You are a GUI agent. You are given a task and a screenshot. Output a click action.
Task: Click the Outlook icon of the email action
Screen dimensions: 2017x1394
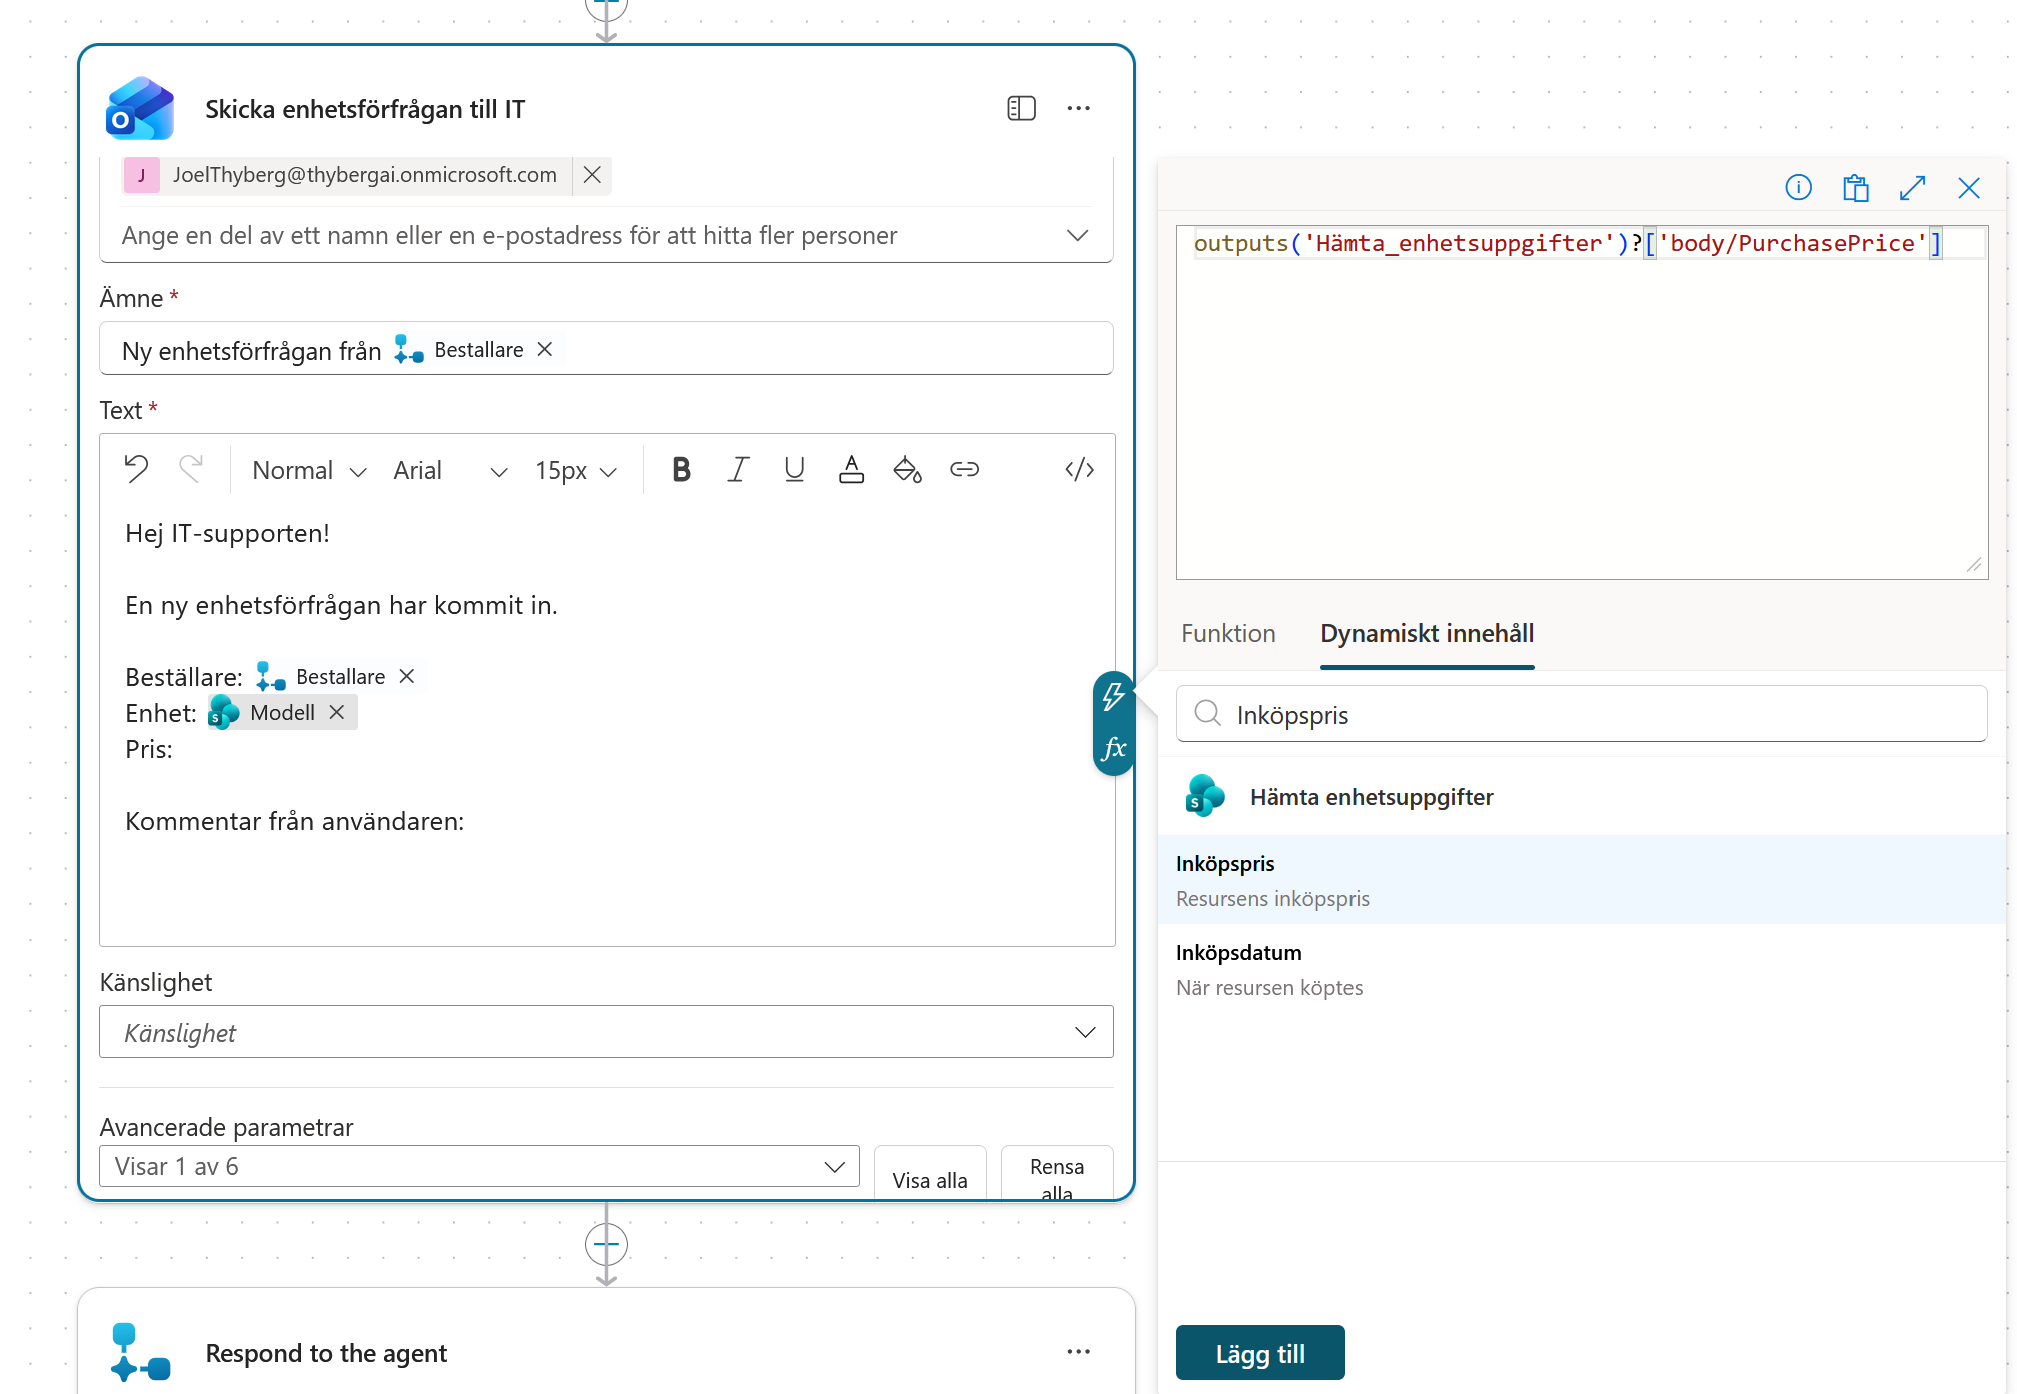click(140, 108)
